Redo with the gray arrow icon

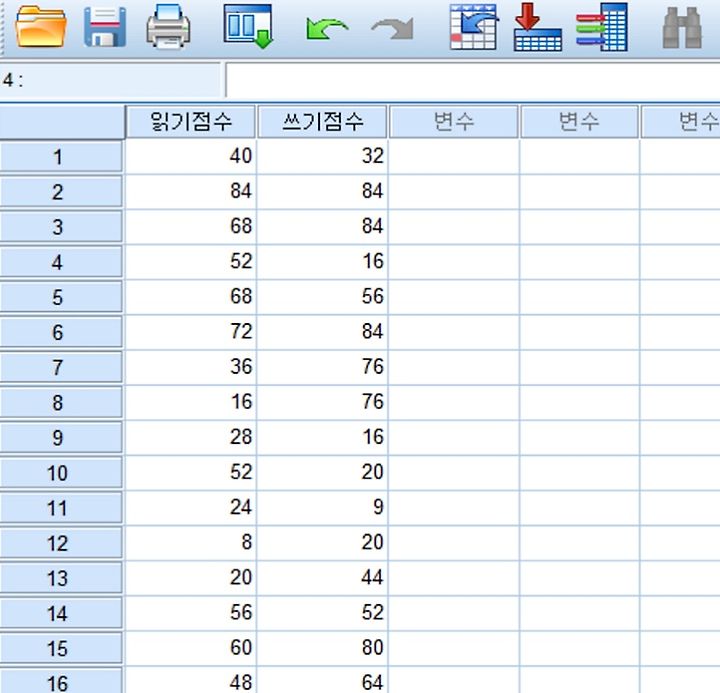point(393,30)
